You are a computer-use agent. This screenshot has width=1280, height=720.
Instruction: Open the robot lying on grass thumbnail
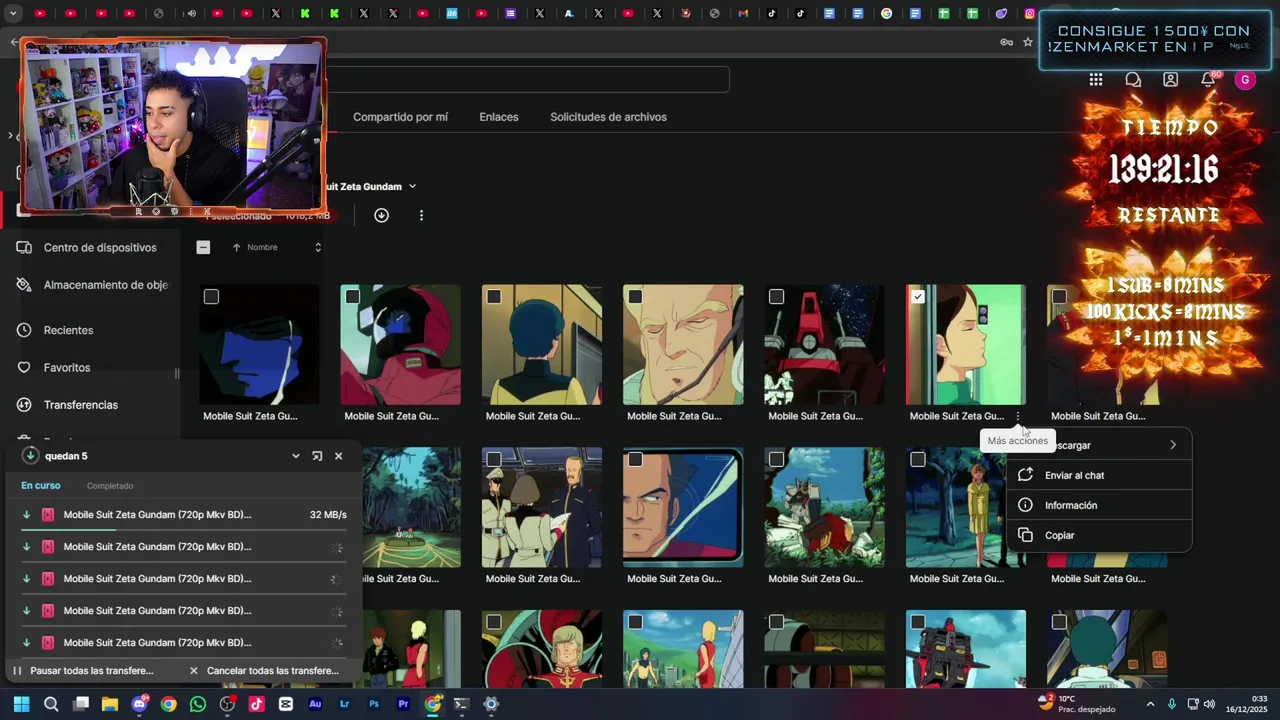pyautogui.click(x=824, y=508)
